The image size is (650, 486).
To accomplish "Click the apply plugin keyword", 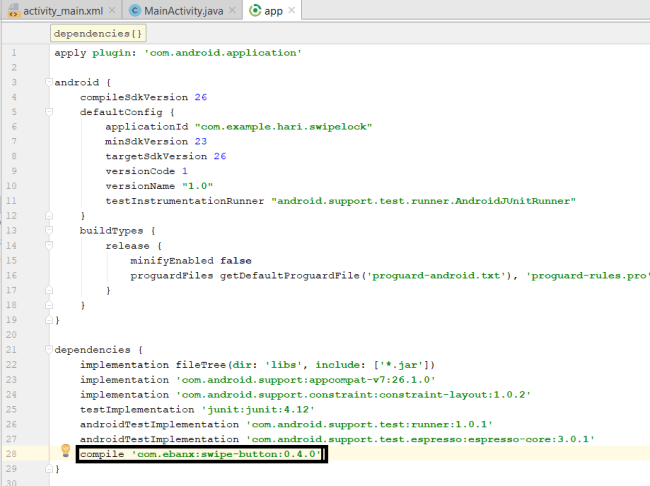I will 95,53.
